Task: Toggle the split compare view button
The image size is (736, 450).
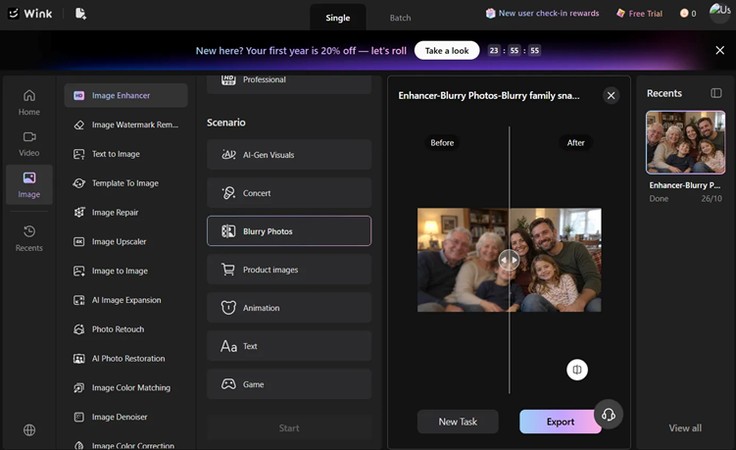Action: click(x=577, y=370)
